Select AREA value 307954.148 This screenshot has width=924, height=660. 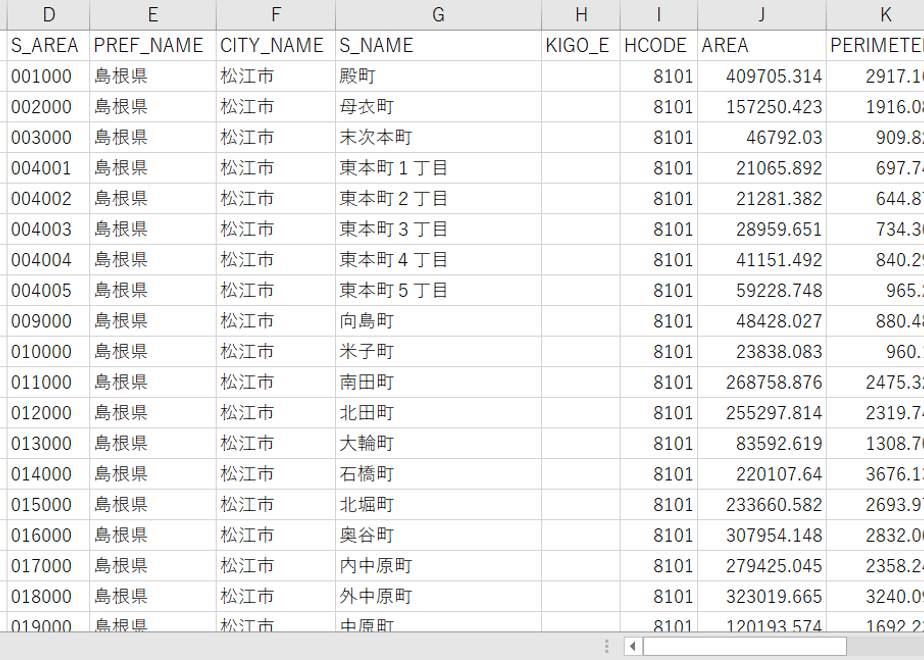coord(762,536)
